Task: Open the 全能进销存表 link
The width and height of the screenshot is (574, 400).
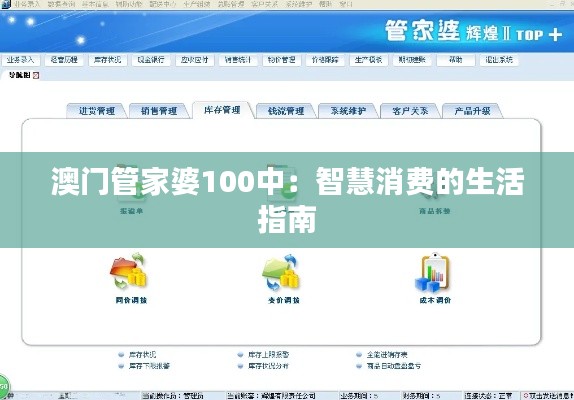Action: coord(387,355)
